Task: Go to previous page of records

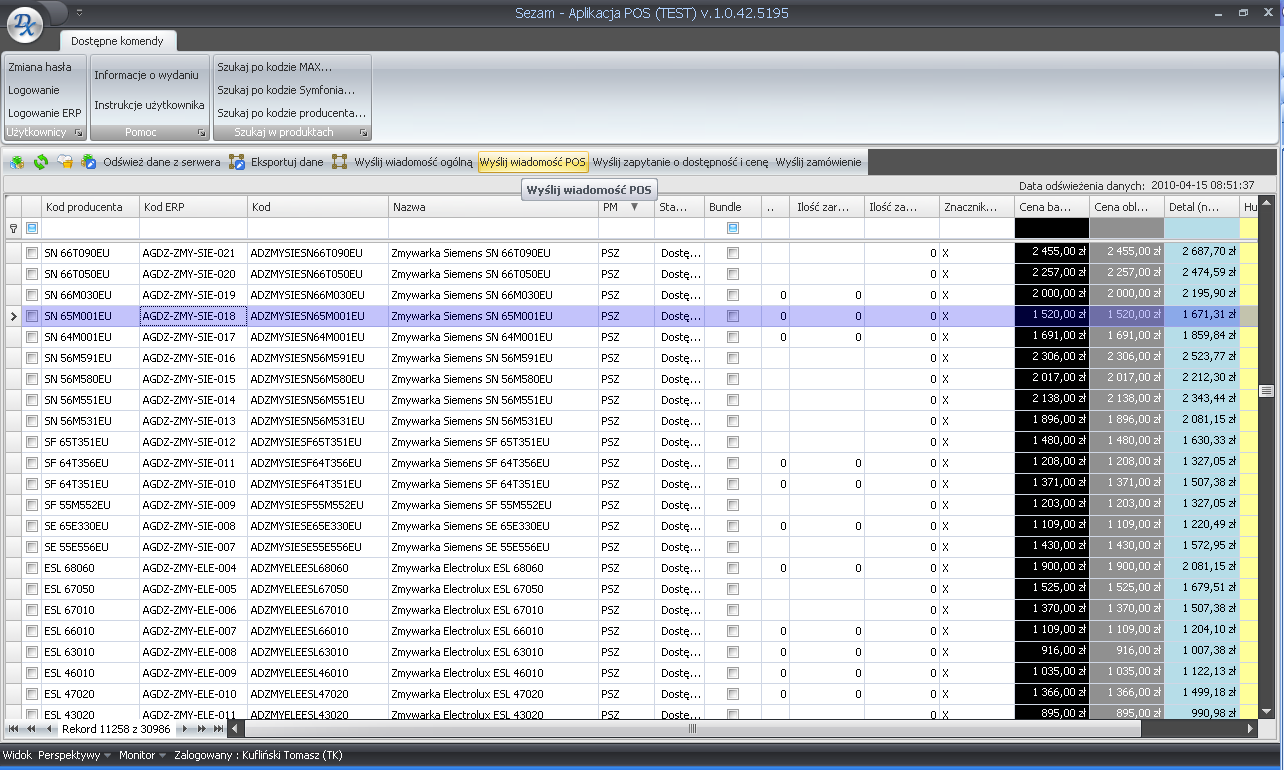Action: (x=31, y=729)
